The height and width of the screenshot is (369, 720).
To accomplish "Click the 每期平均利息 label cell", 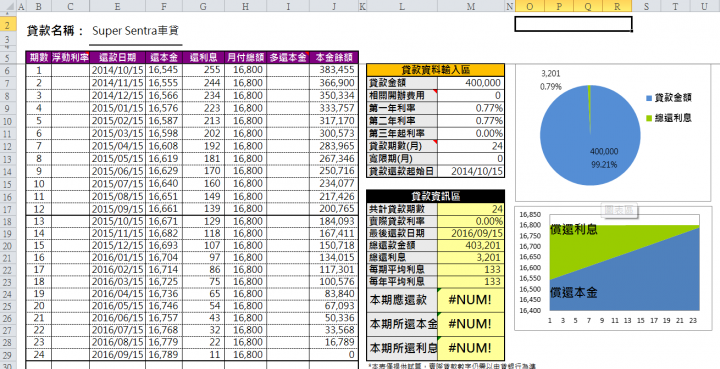I will tap(402, 269).
